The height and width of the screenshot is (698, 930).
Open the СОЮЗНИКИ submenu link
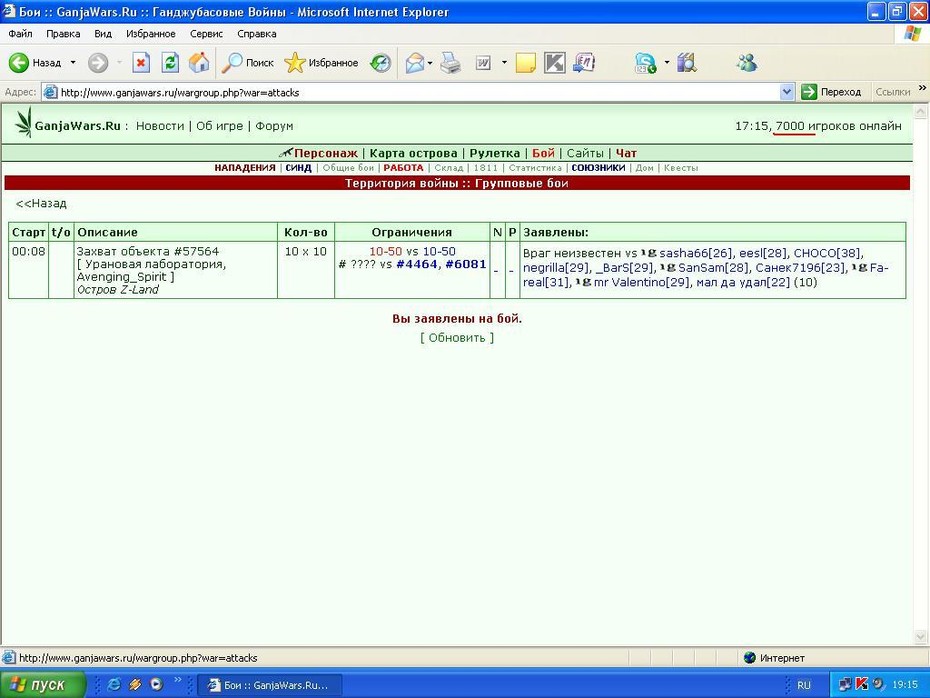[598, 168]
